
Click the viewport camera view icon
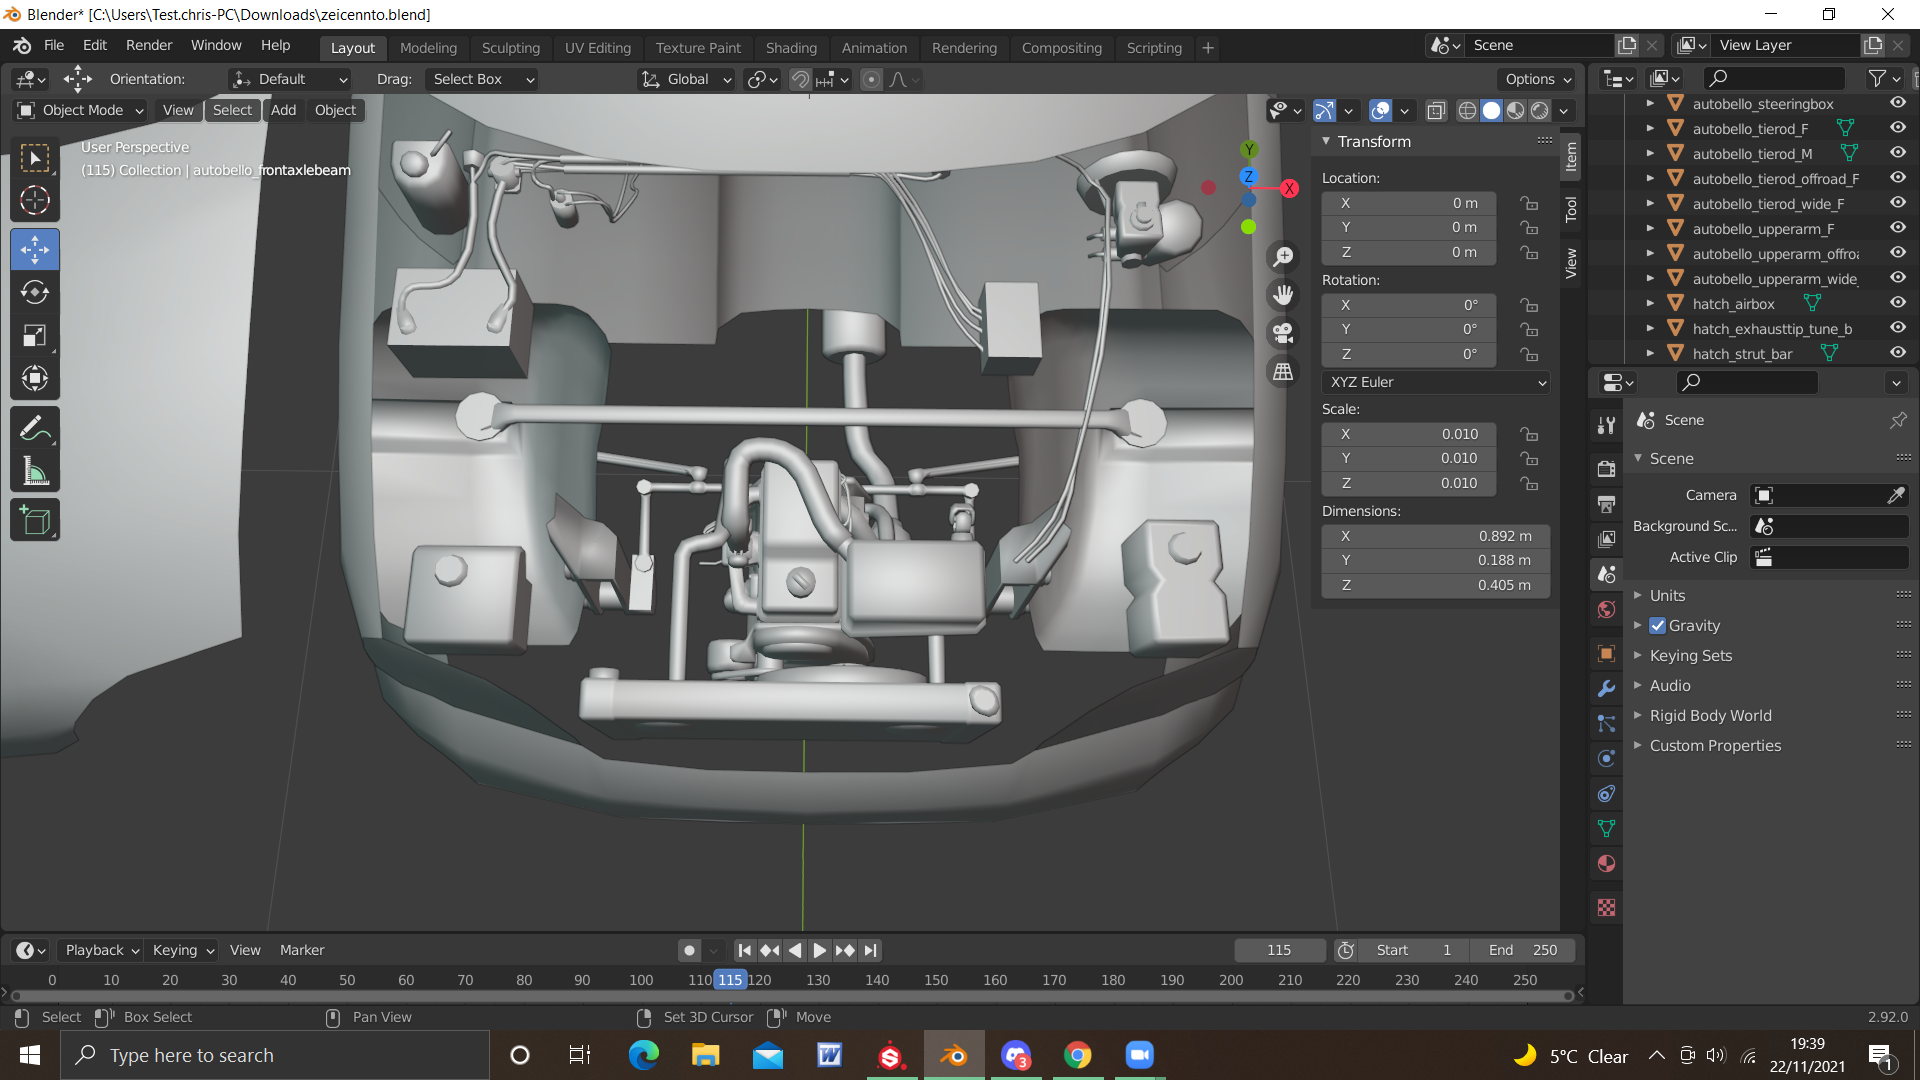1283,332
